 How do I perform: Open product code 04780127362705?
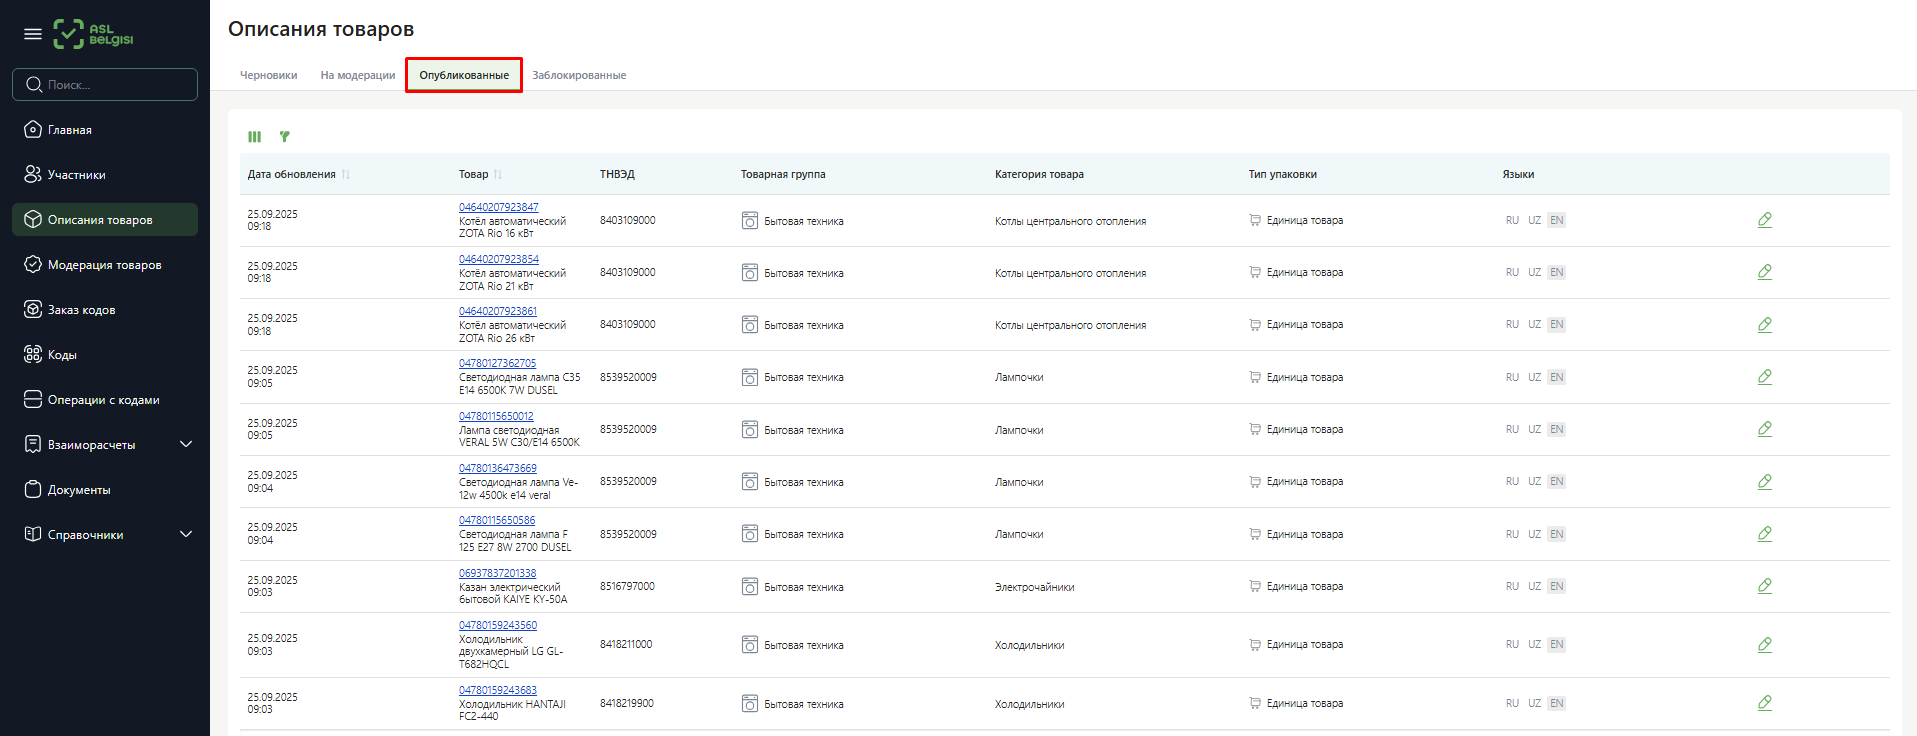point(497,363)
